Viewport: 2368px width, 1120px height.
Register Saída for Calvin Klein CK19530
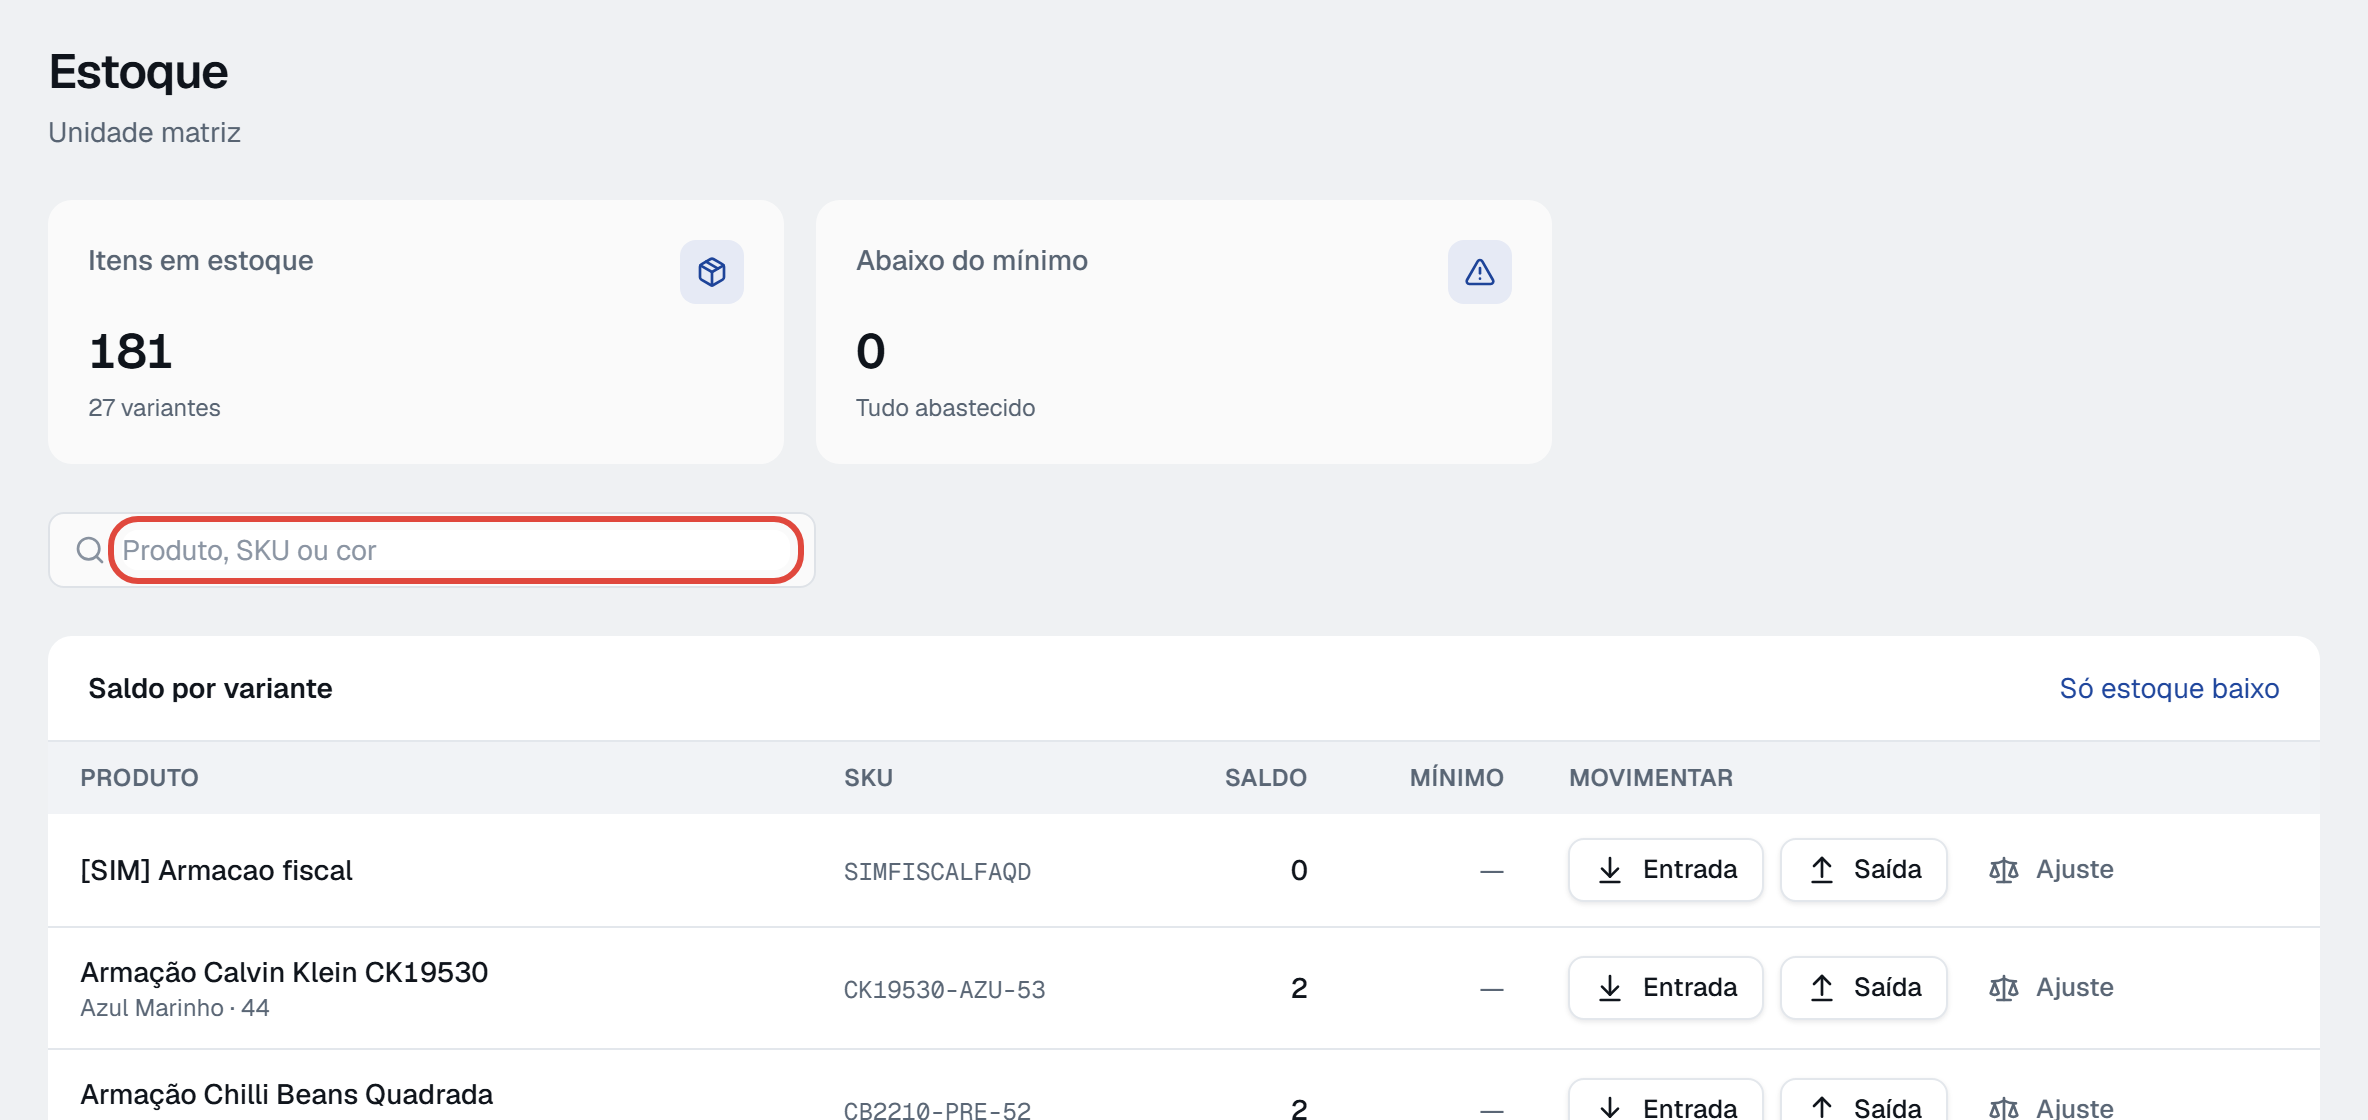pyautogui.click(x=1864, y=988)
